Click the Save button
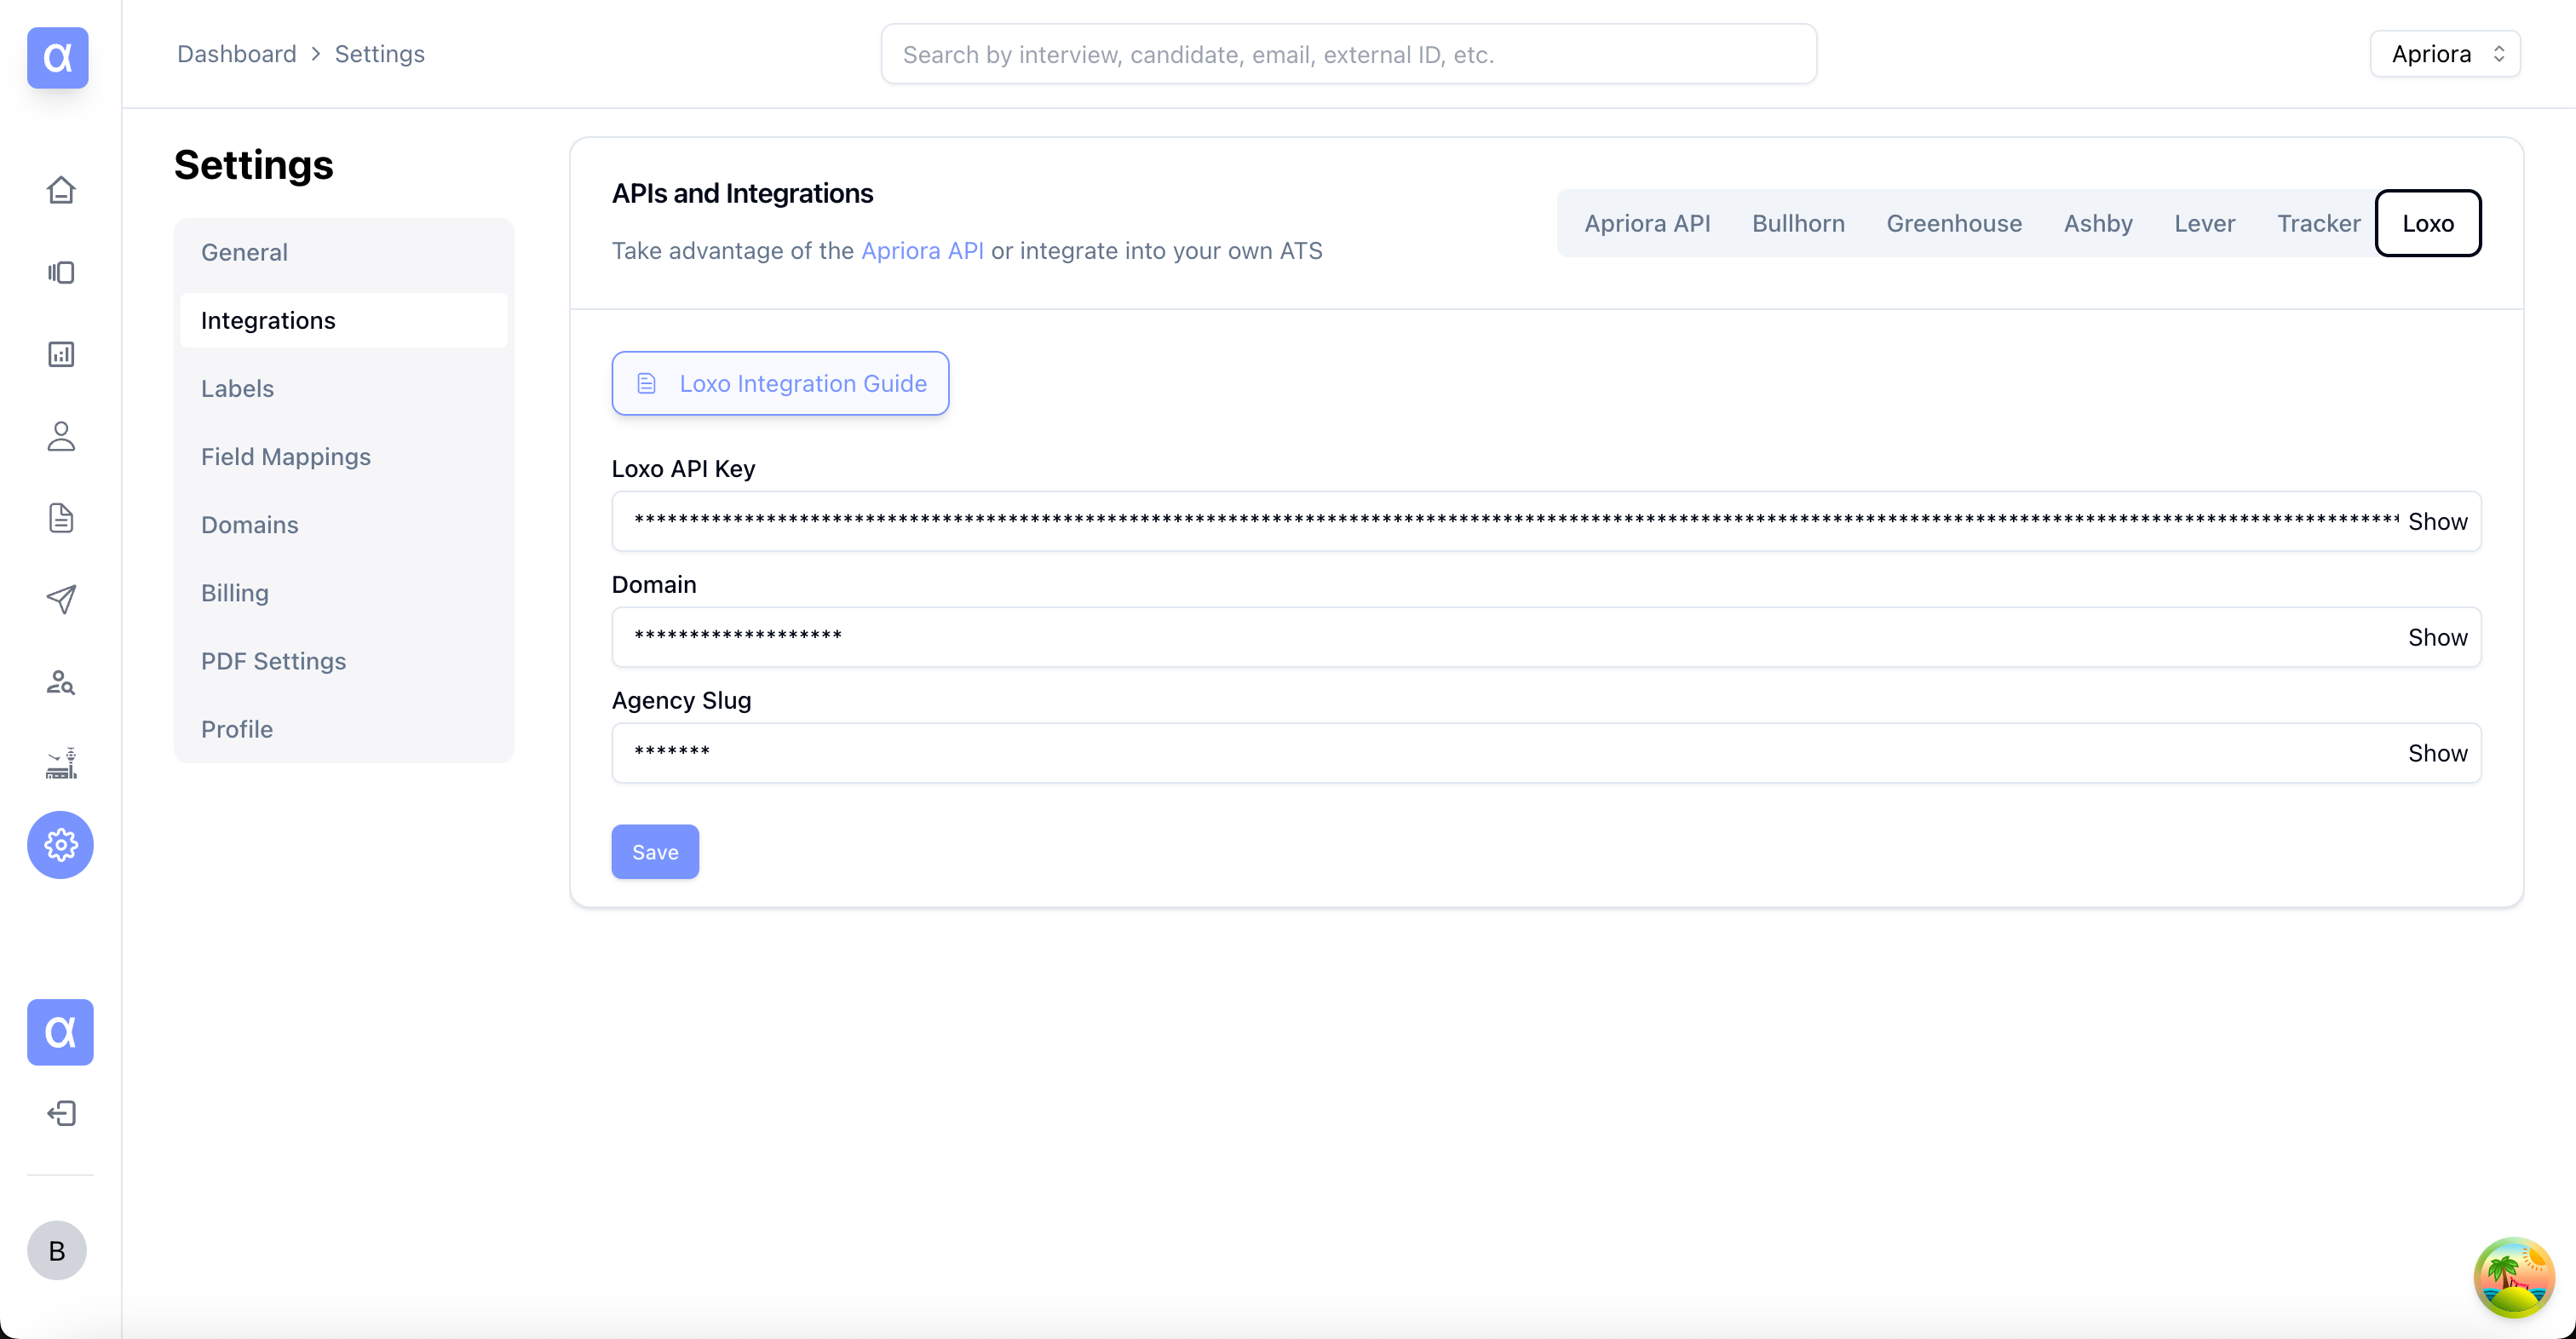 [x=655, y=852]
